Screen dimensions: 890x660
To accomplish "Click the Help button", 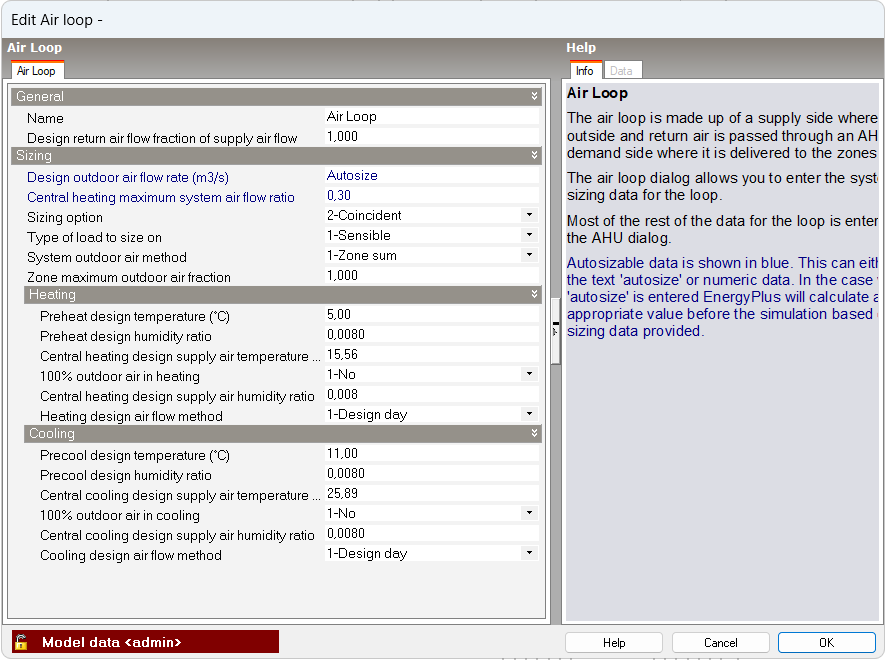I will (x=614, y=643).
